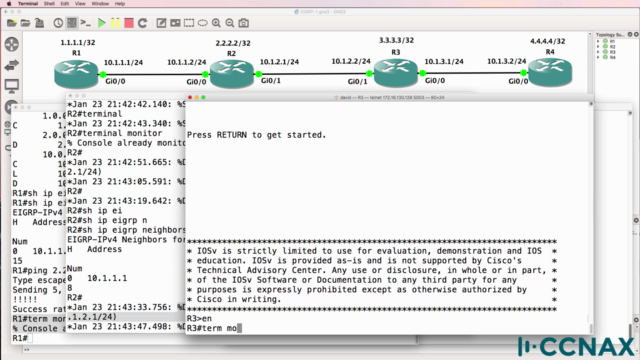
Task: Expand R3 in Topology Summary
Action: point(598,52)
